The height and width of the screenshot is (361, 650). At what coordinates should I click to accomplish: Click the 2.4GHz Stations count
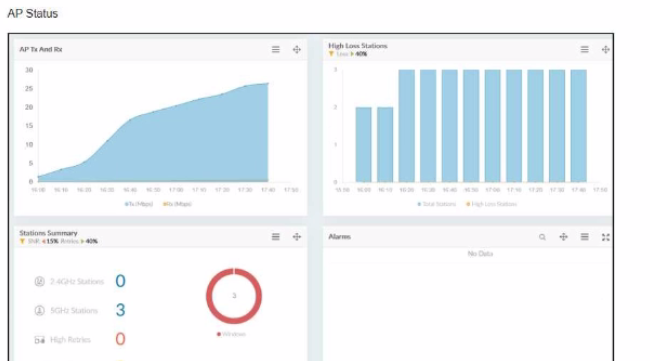coord(120,281)
